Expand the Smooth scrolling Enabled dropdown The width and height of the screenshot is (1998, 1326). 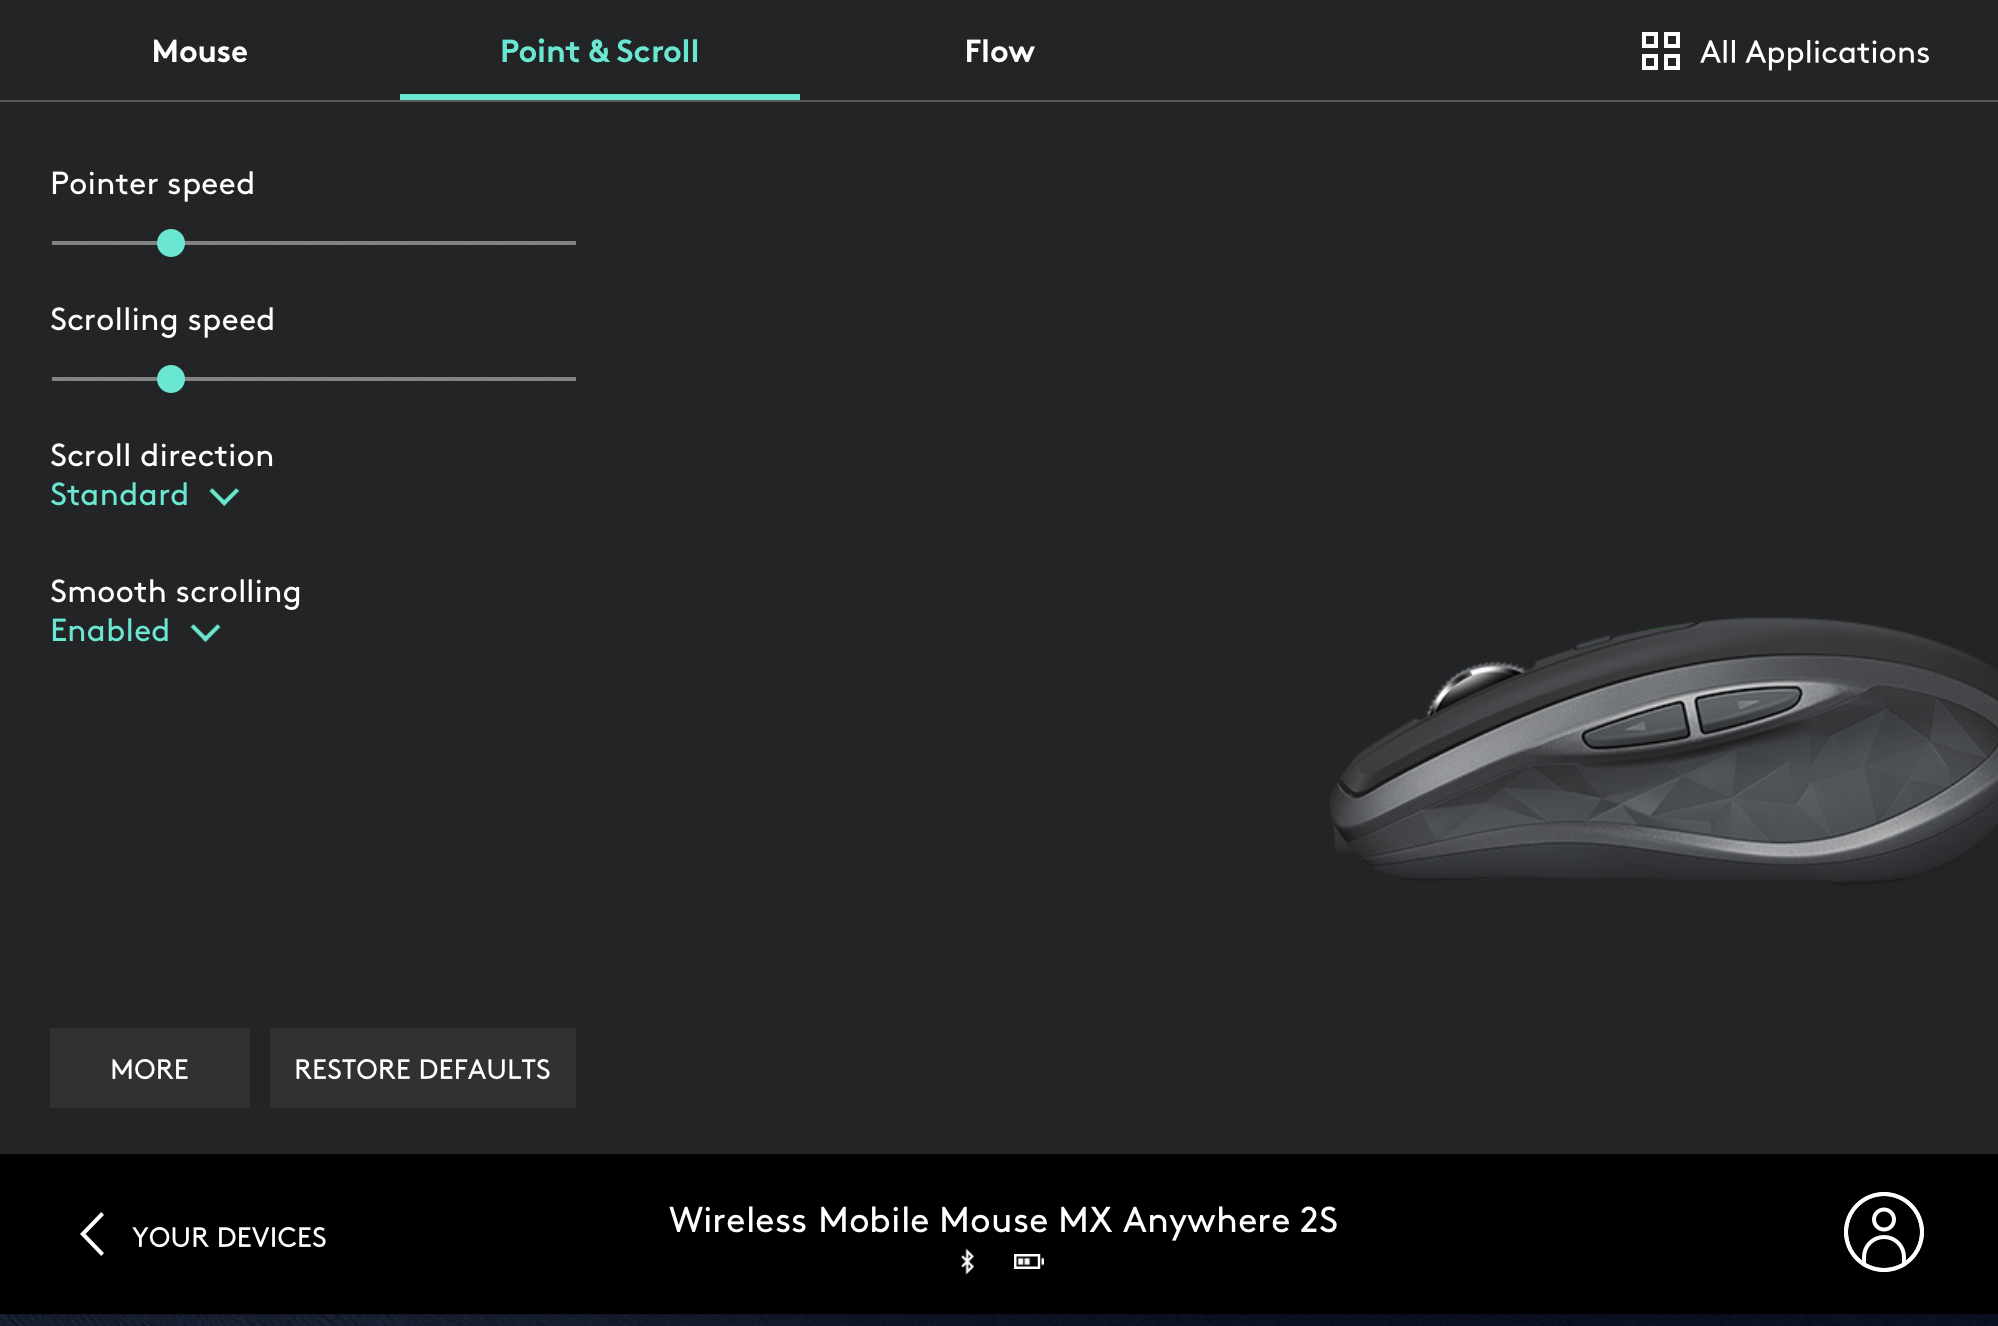click(x=110, y=631)
